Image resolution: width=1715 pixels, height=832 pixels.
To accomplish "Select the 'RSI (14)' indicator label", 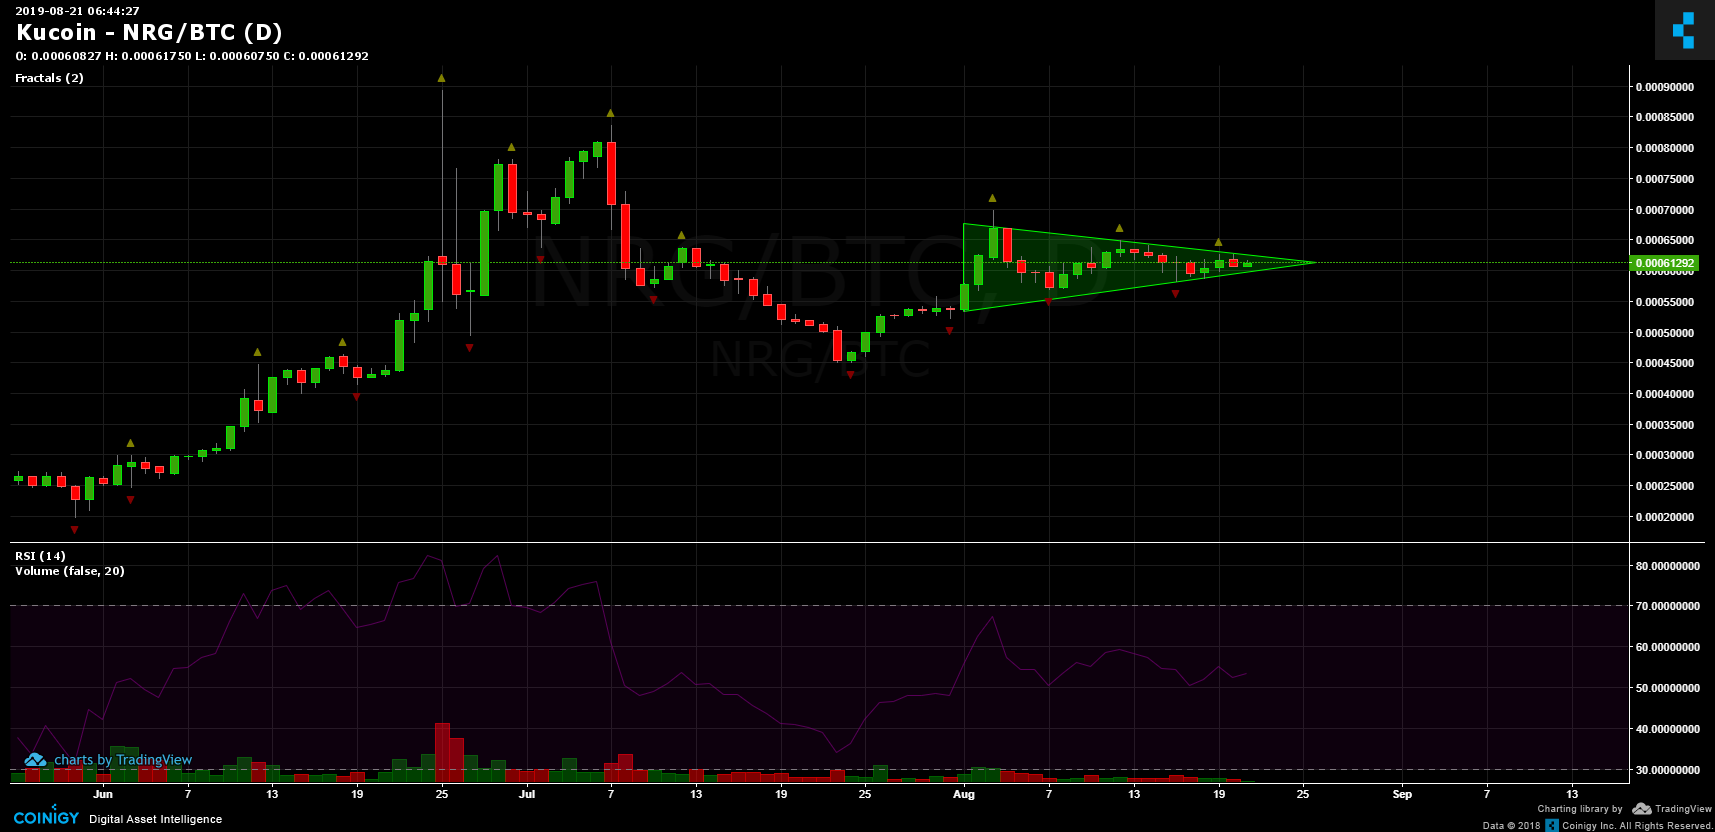I will coord(40,556).
